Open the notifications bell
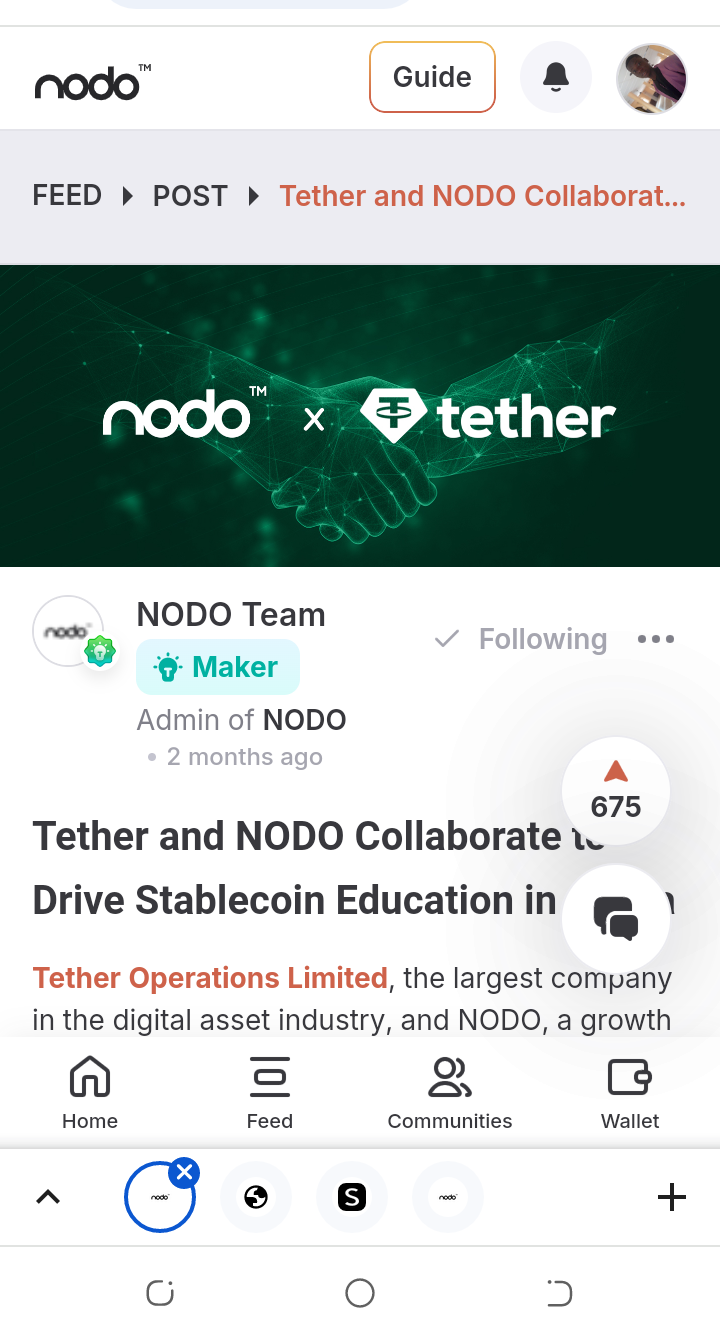720x1340 pixels. 556,77
